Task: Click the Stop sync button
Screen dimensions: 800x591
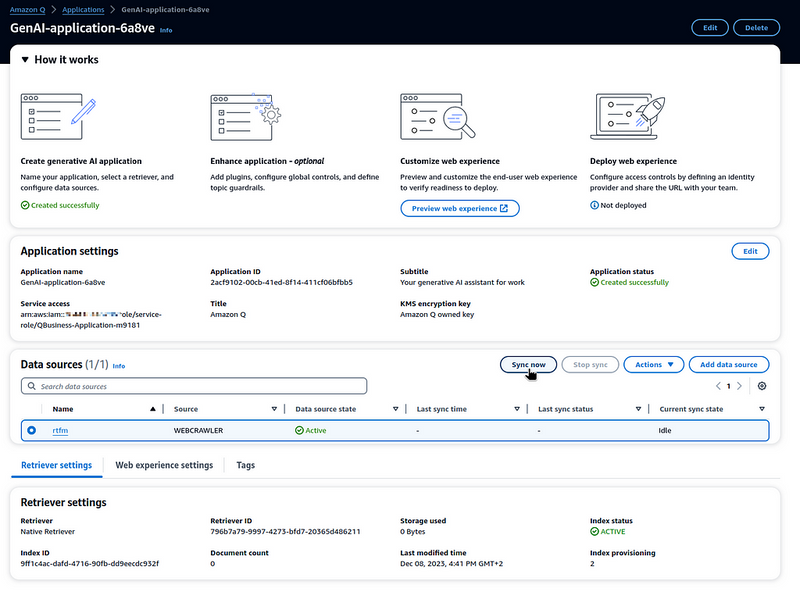Action: (590, 364)
